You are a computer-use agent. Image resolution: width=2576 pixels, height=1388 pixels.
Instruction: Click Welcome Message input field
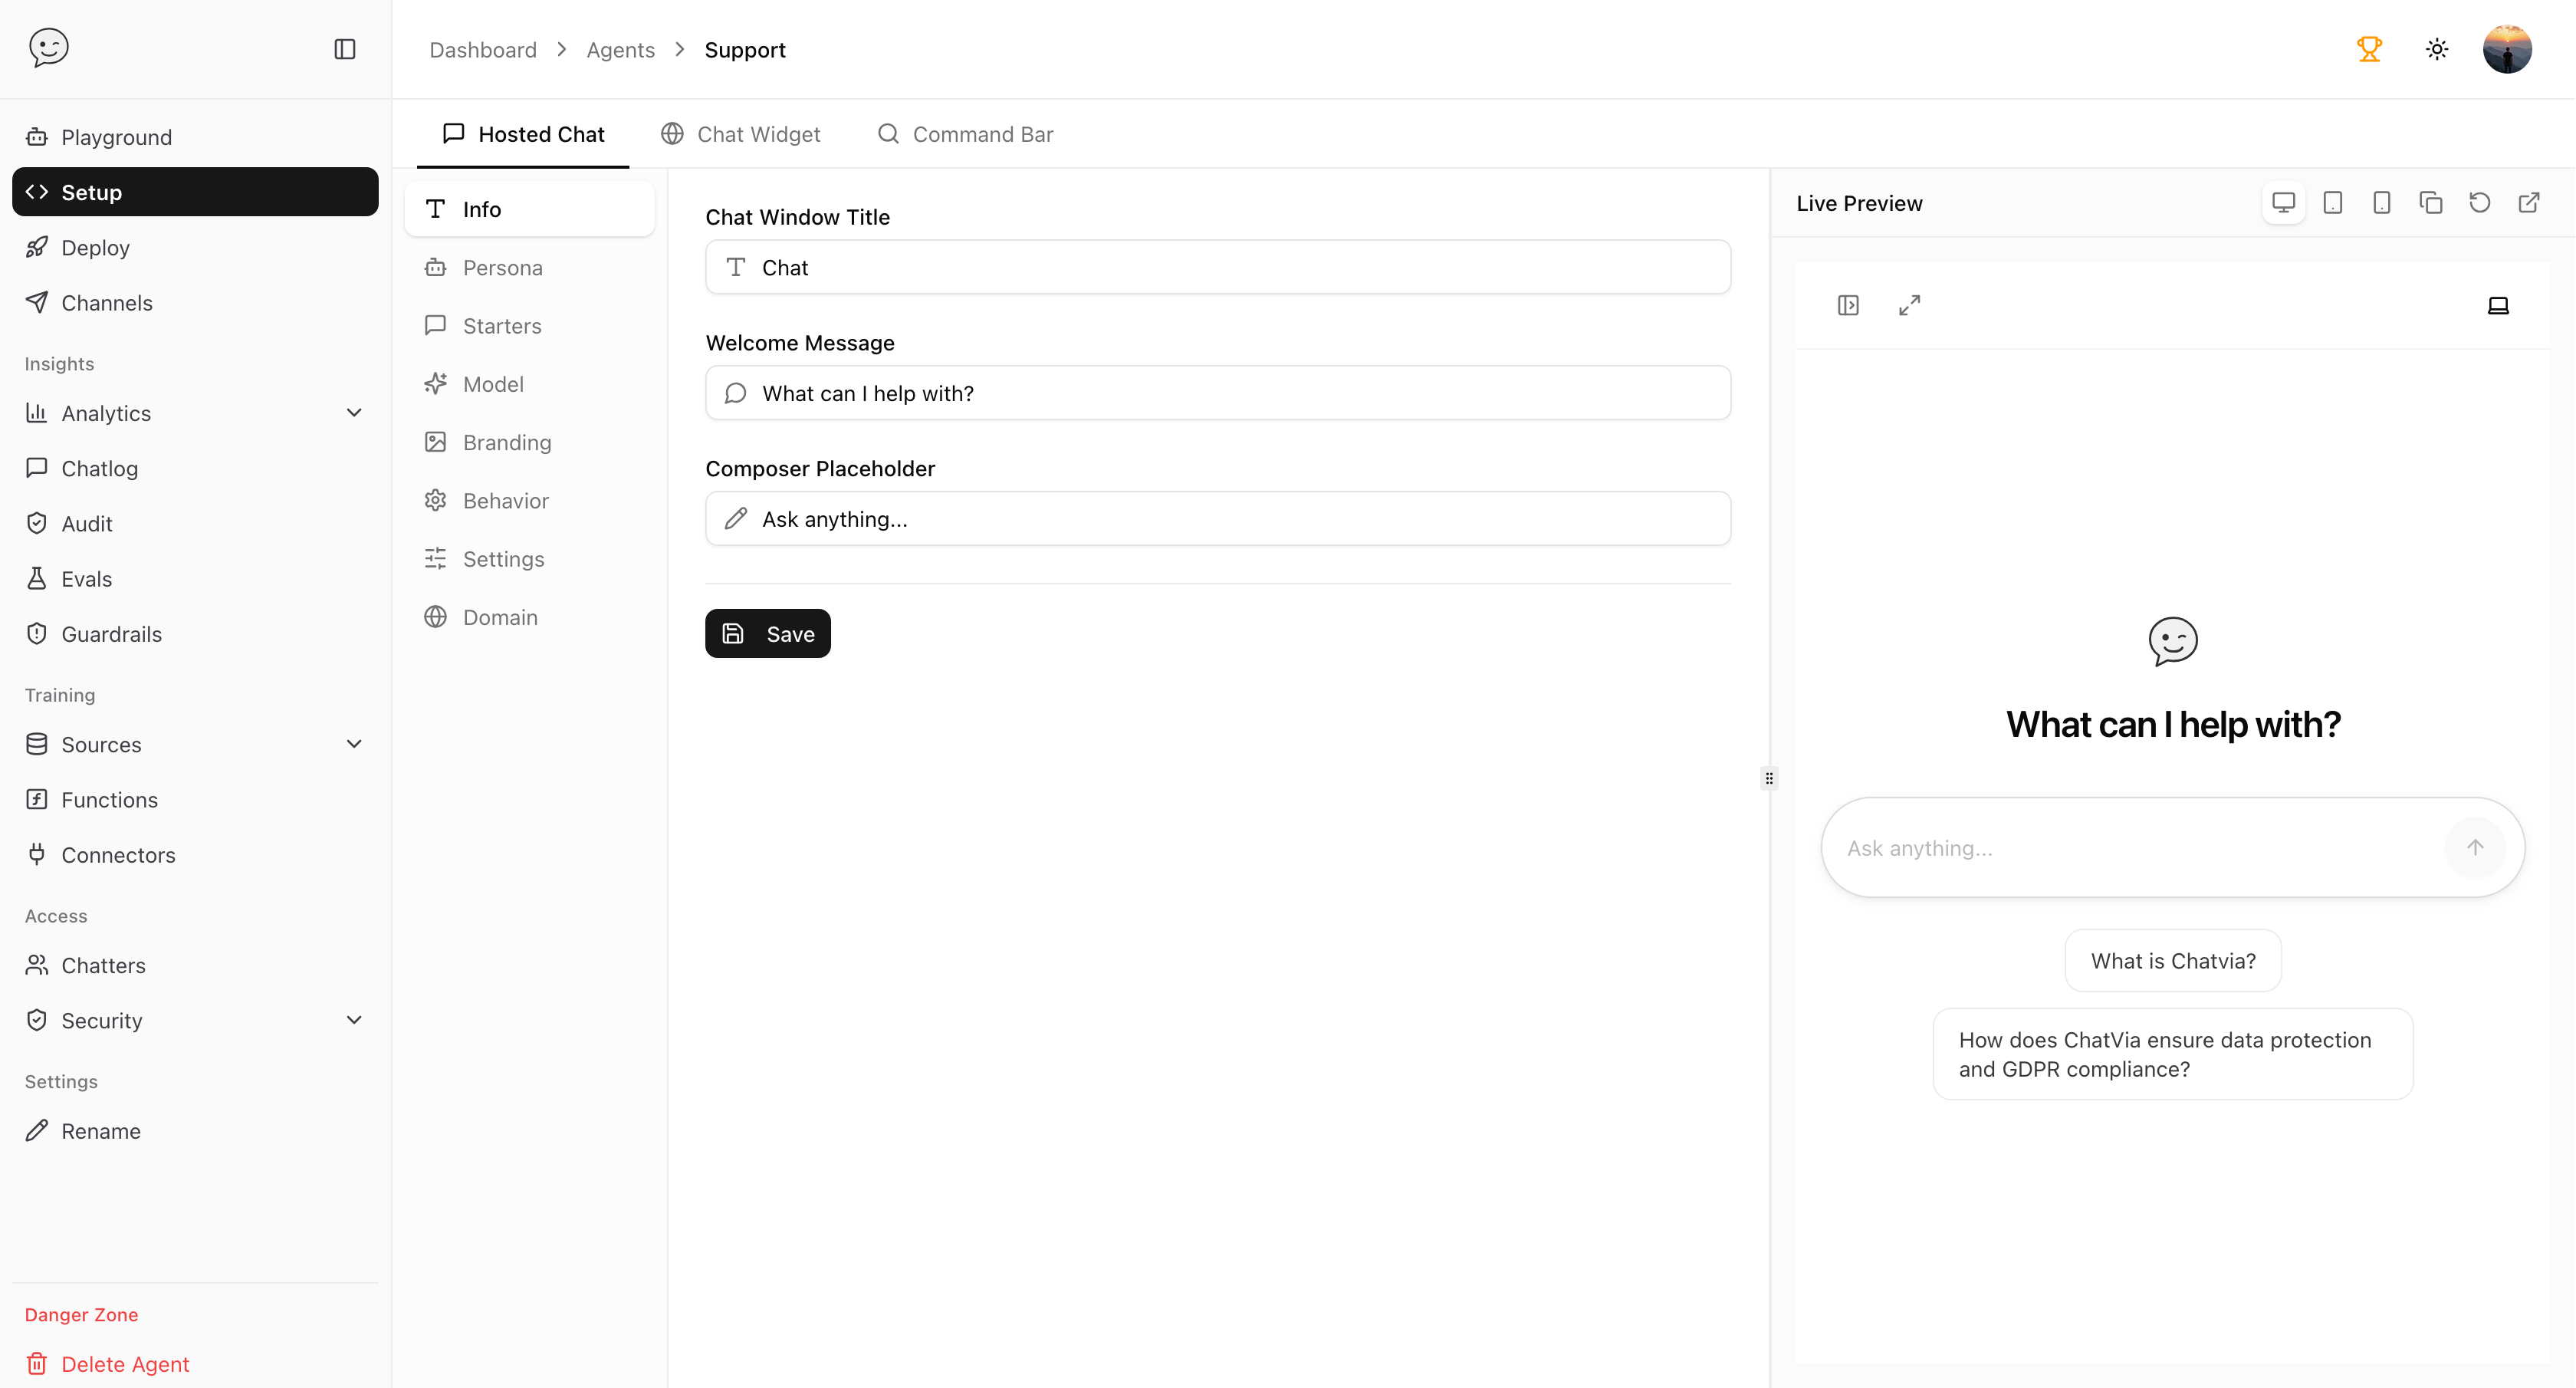(x=1218, y=393)
